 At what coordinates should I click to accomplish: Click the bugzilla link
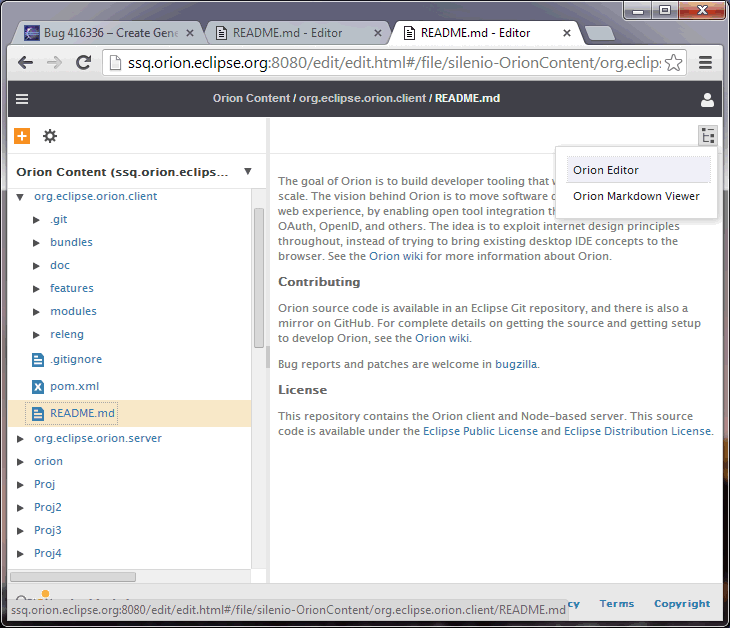coord(516,364)
